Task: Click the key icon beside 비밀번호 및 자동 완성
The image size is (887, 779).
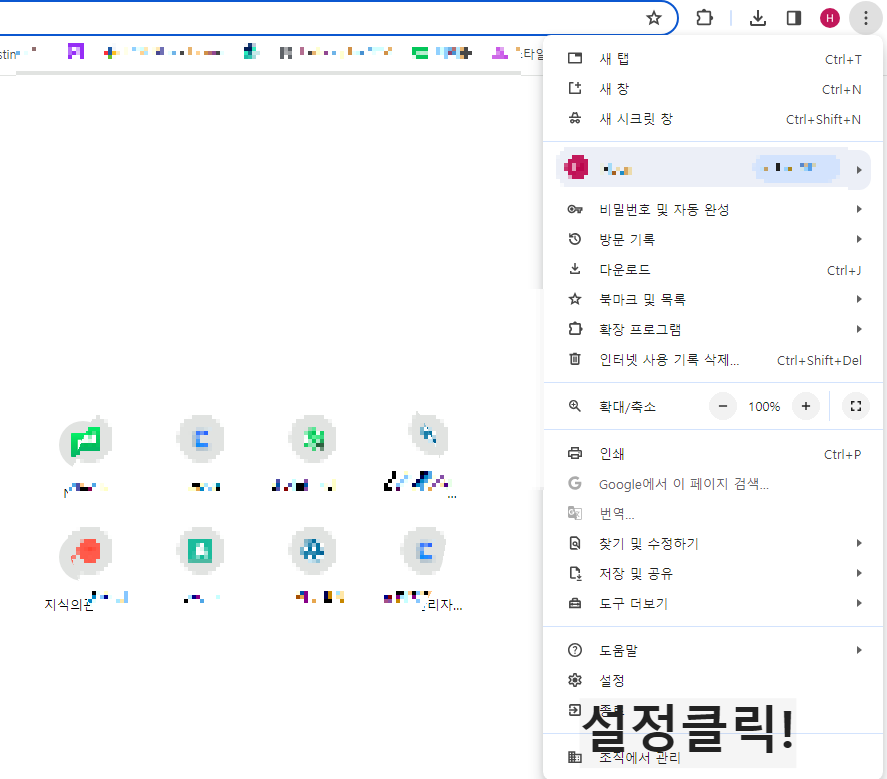Action: pos(575,209)
